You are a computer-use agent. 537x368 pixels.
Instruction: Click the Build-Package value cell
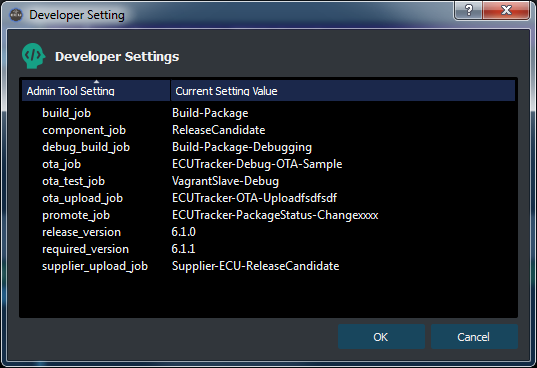click(x=210, y=113)
